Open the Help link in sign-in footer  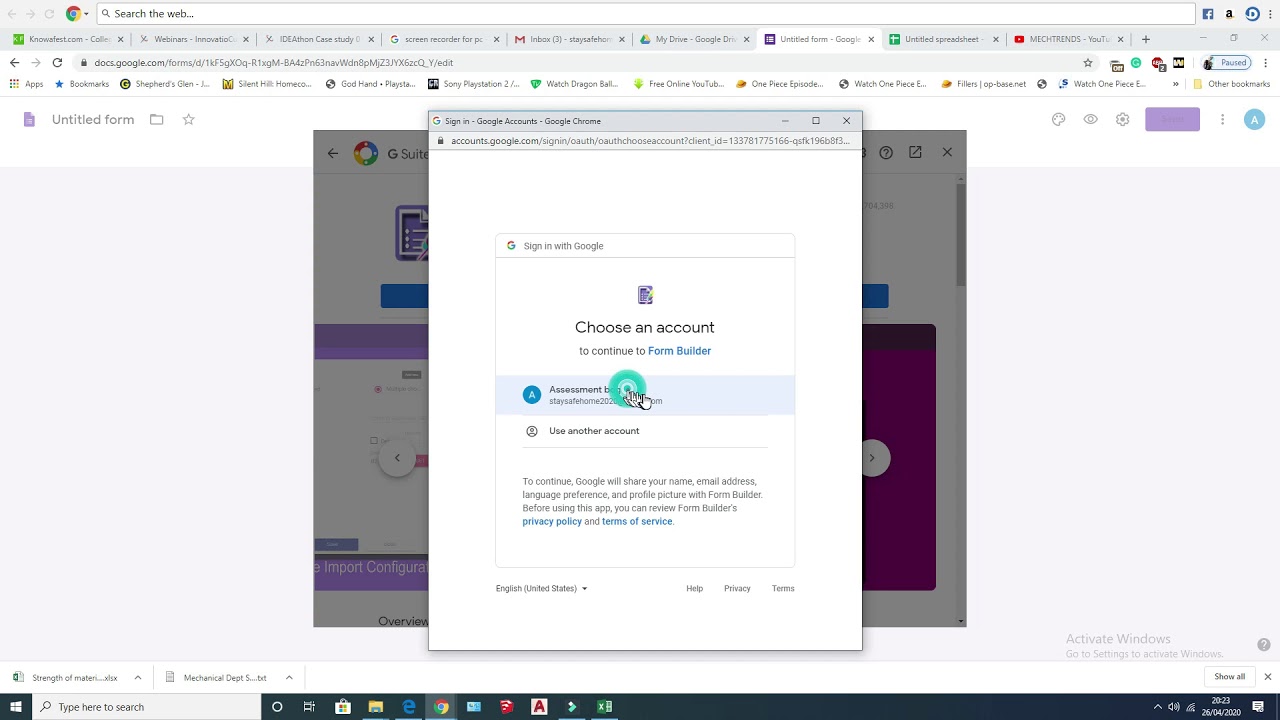[x=694, y=588]
